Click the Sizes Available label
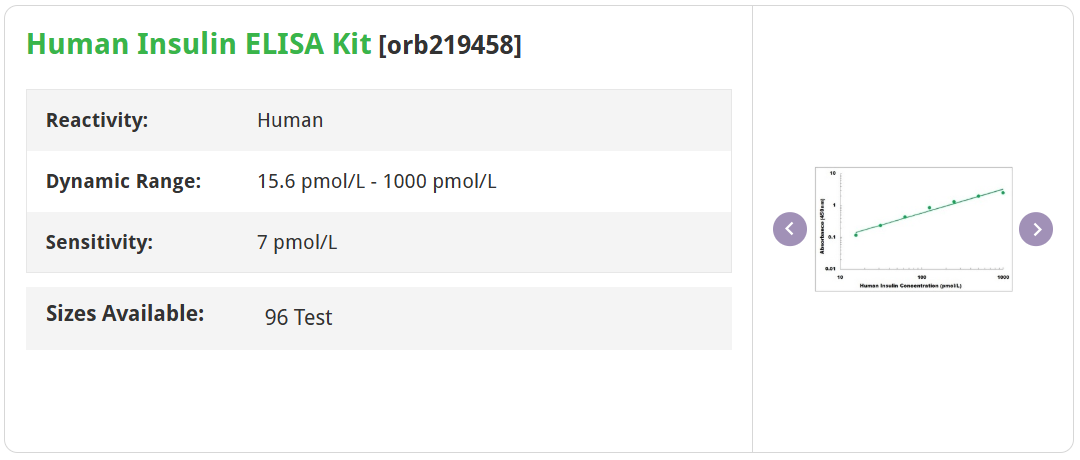 point(125,313)
